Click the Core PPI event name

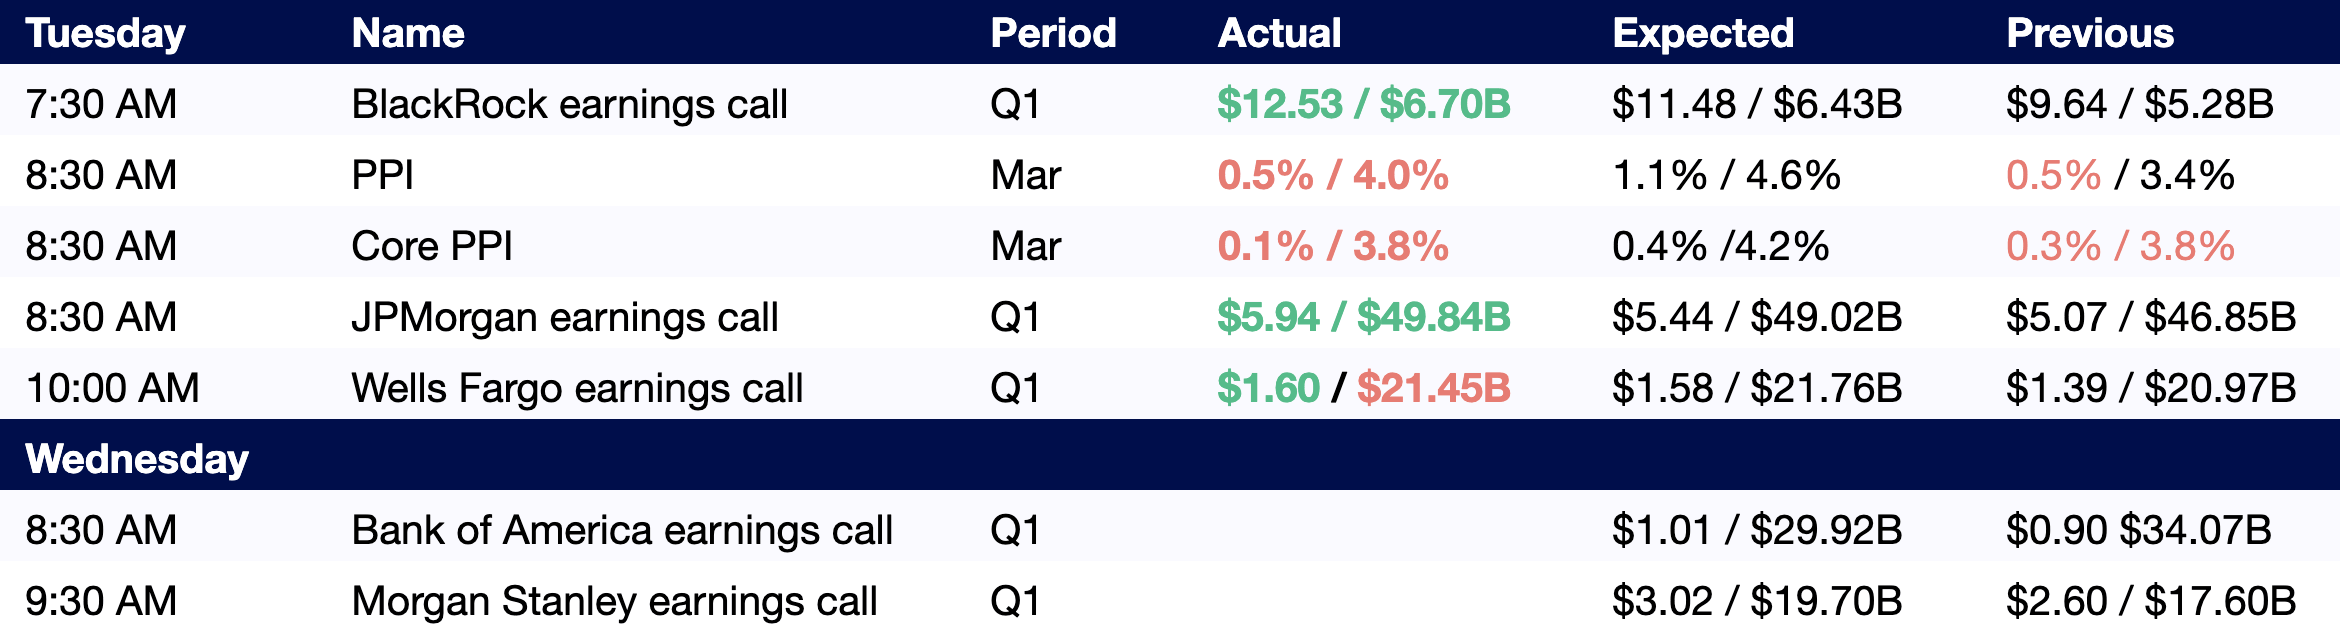(x=432, y=246)
